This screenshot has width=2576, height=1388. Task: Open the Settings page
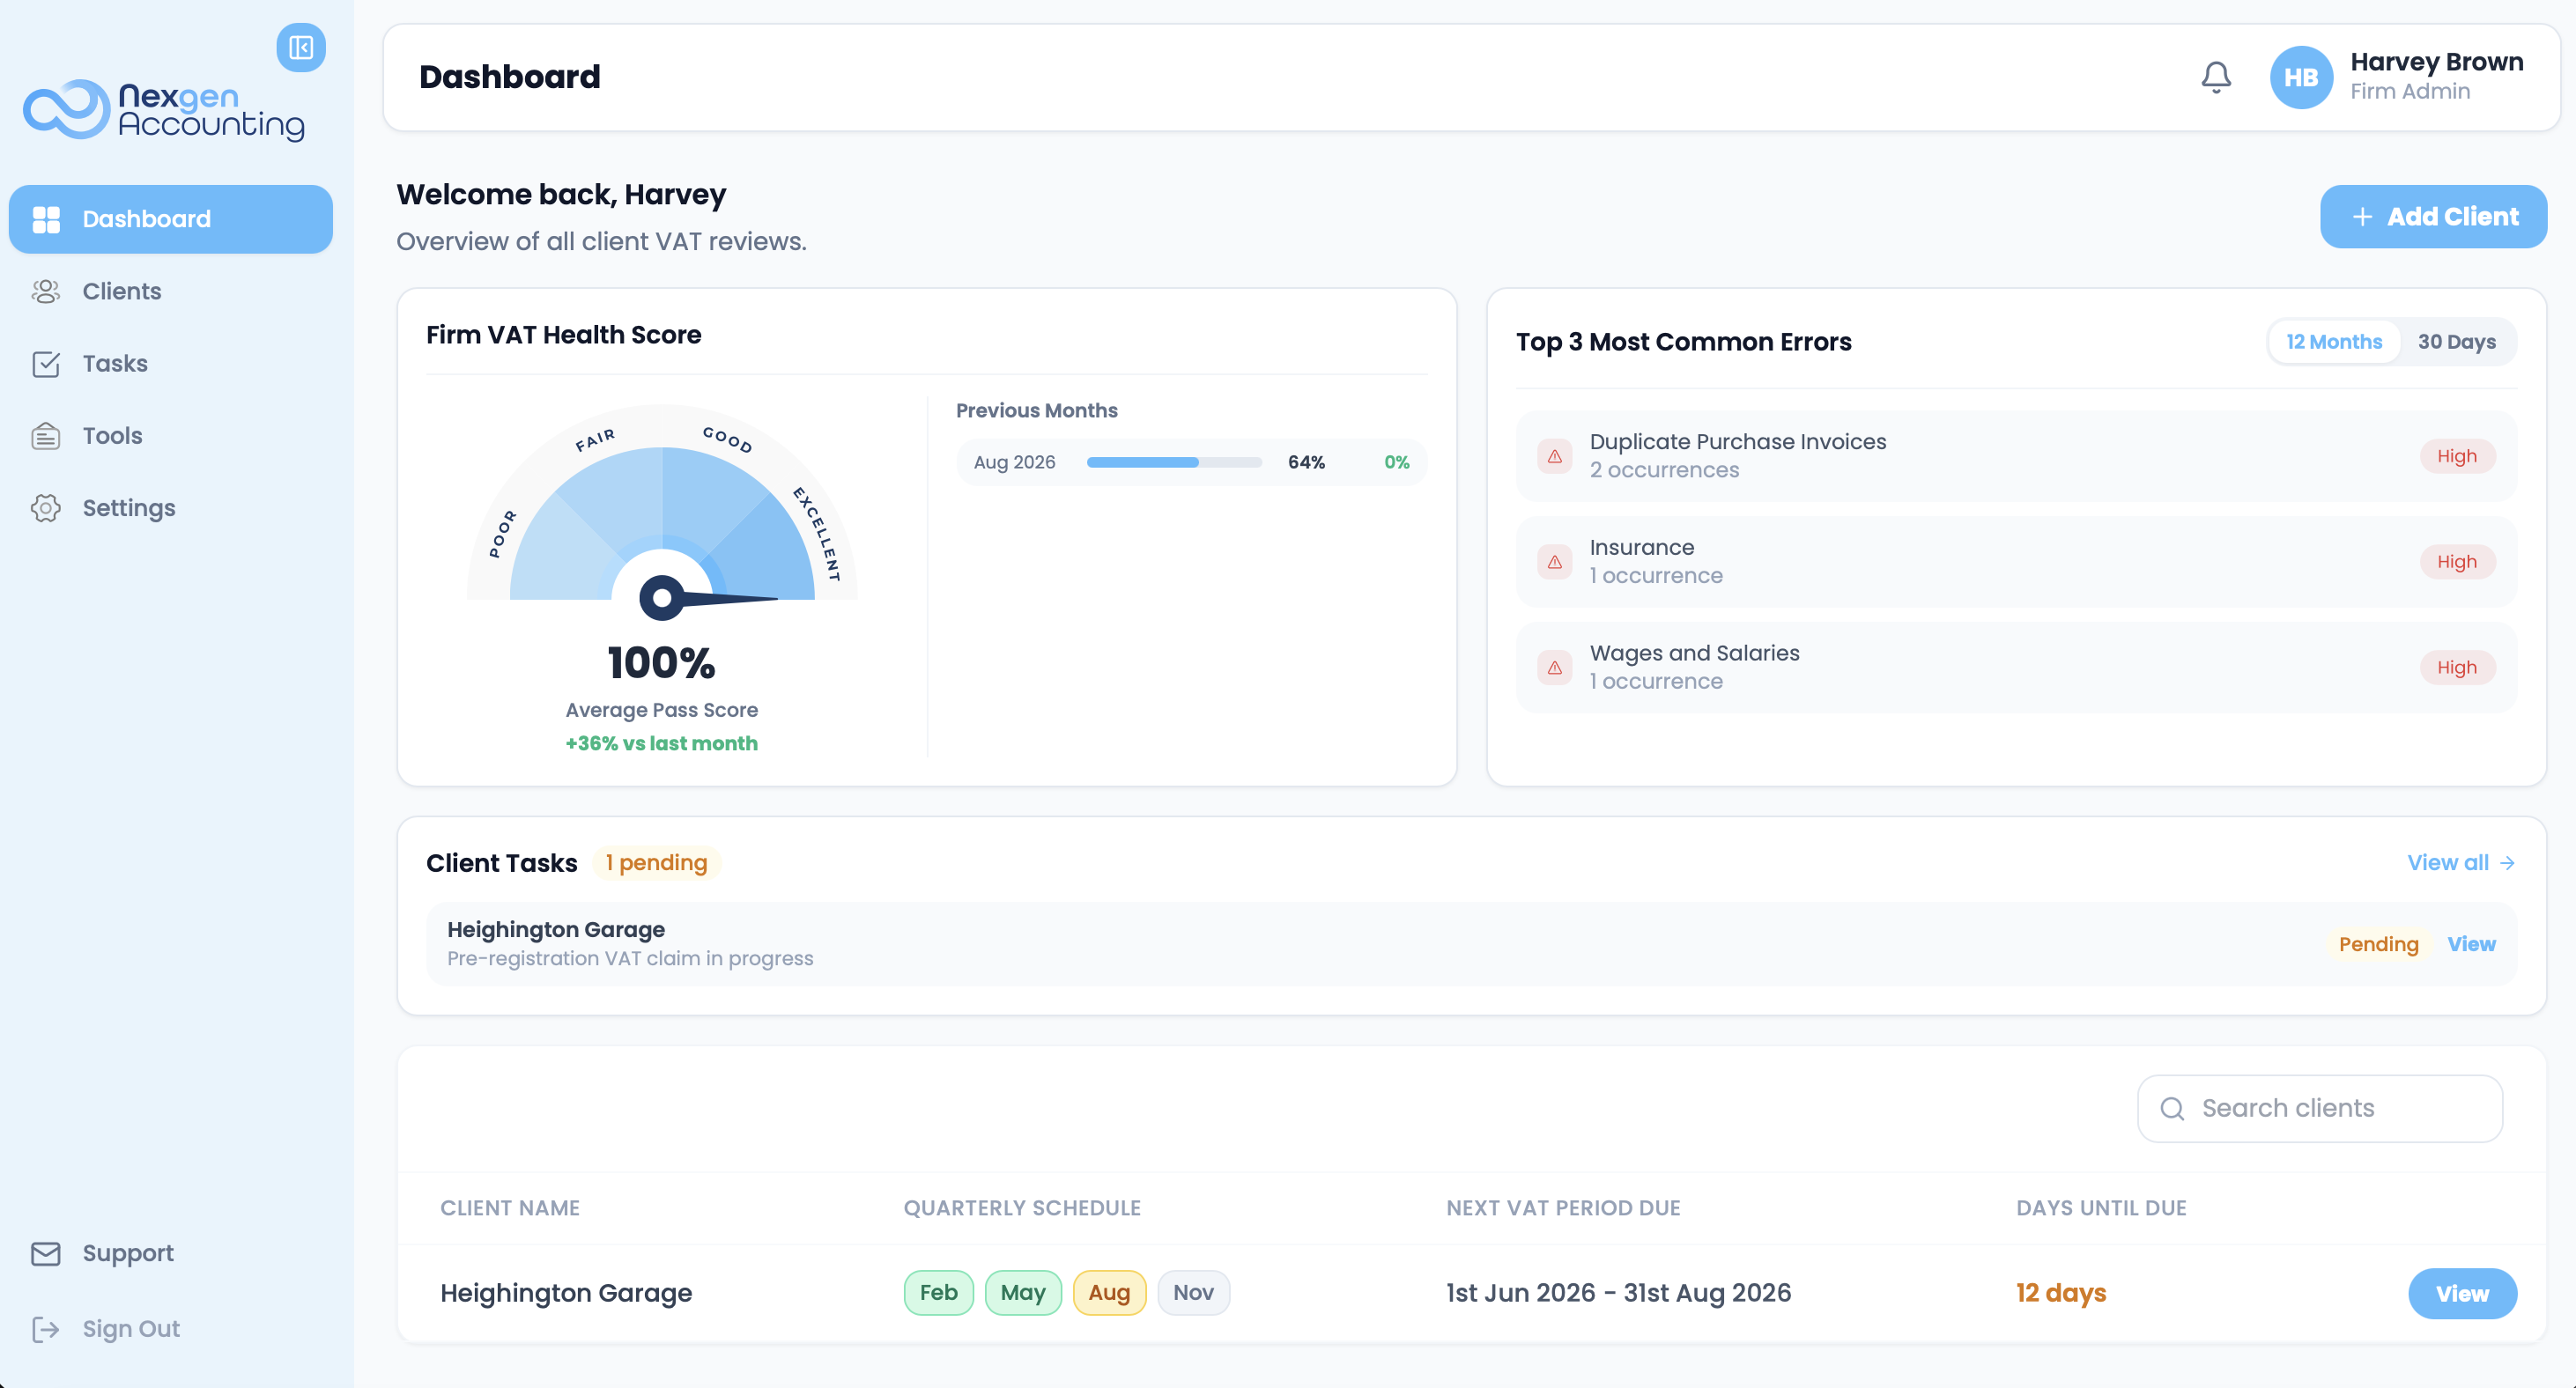point(171,508)
